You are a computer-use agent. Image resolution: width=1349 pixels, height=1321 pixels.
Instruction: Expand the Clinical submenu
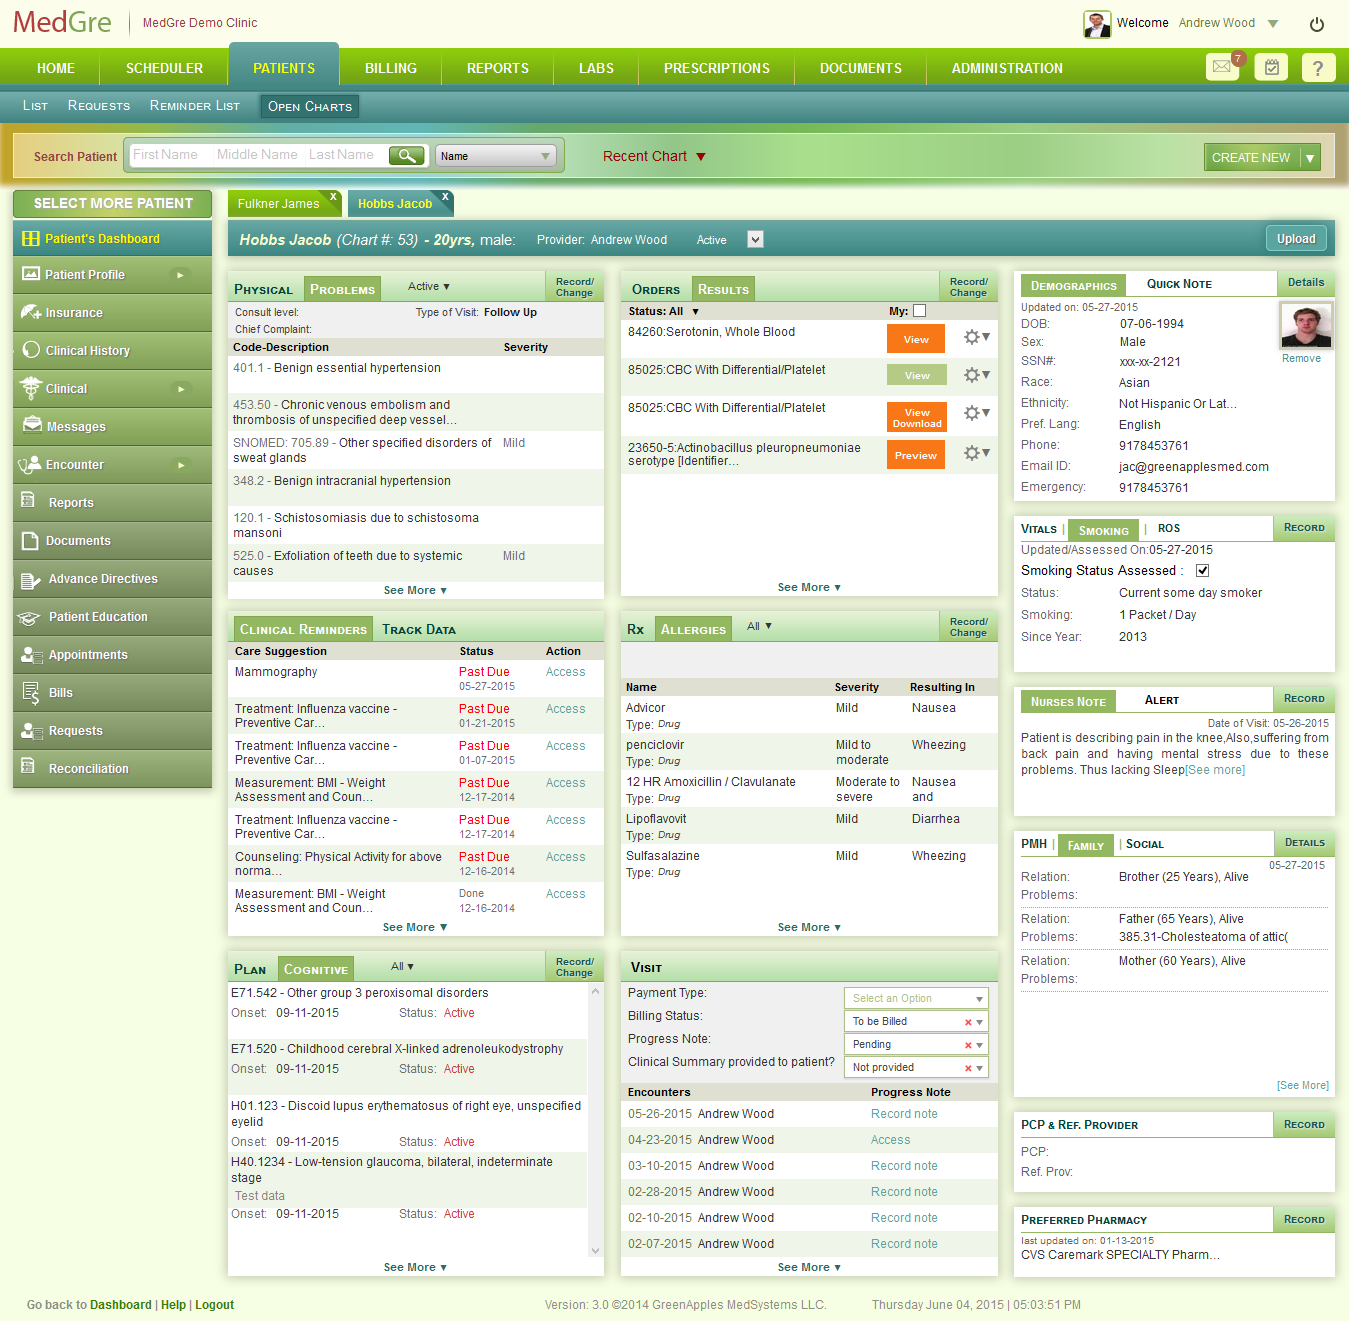click(180, 389)
